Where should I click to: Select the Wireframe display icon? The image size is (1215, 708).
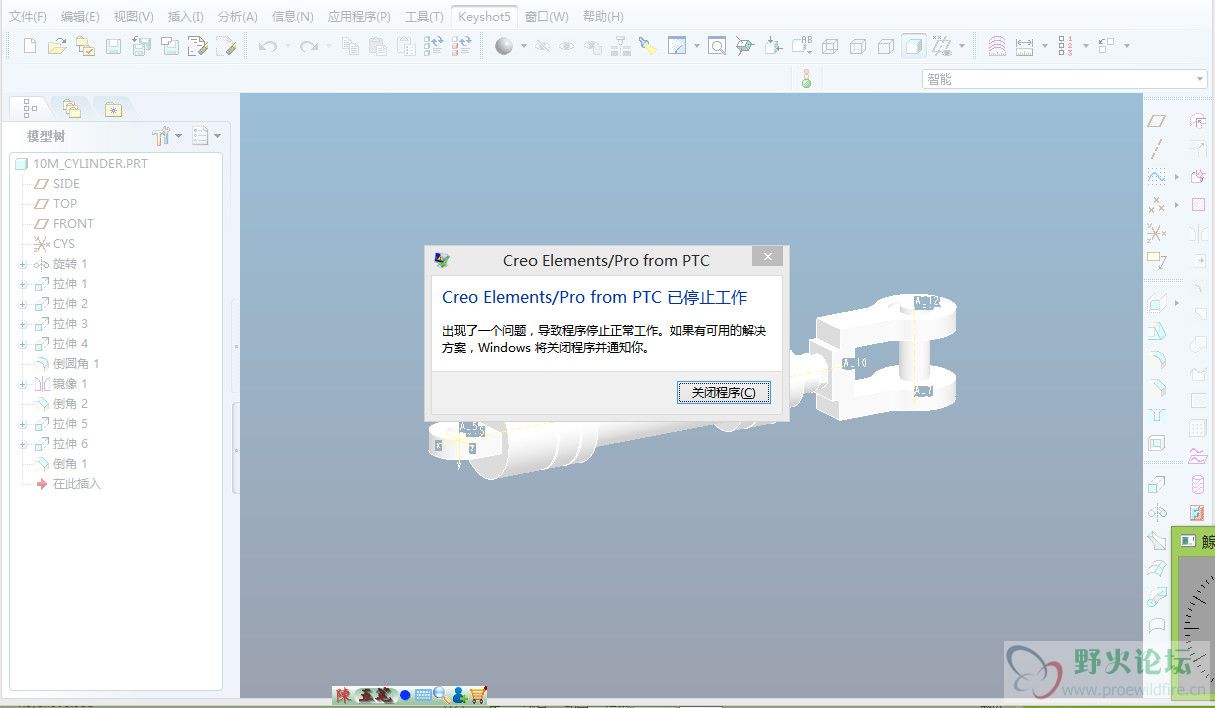point(830,46)
